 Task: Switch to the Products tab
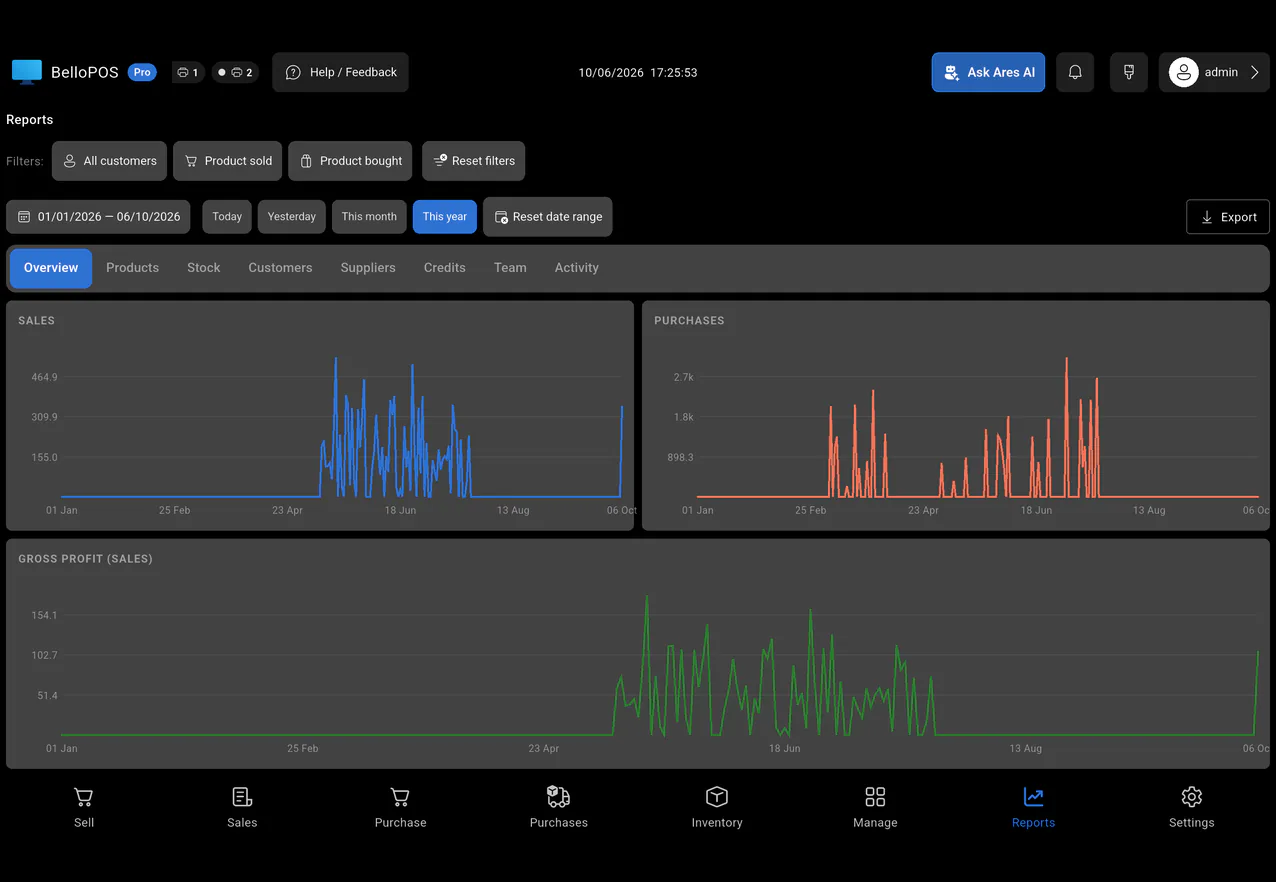coord(133,268)
